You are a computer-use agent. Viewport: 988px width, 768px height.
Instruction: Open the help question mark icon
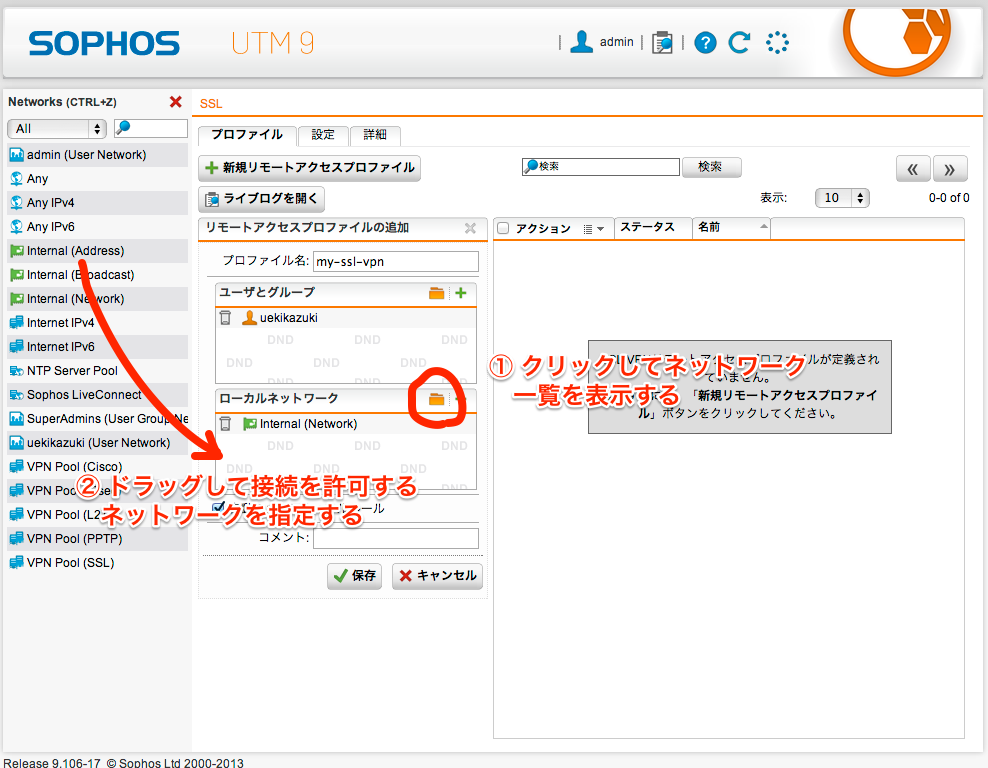(705, 43)
